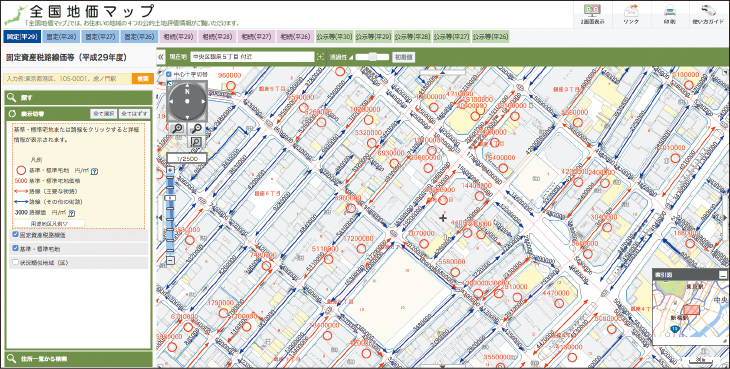This screenshot has height=369, width=730.
Task: Click the 全てはずす button
Action: pos(135,114)
